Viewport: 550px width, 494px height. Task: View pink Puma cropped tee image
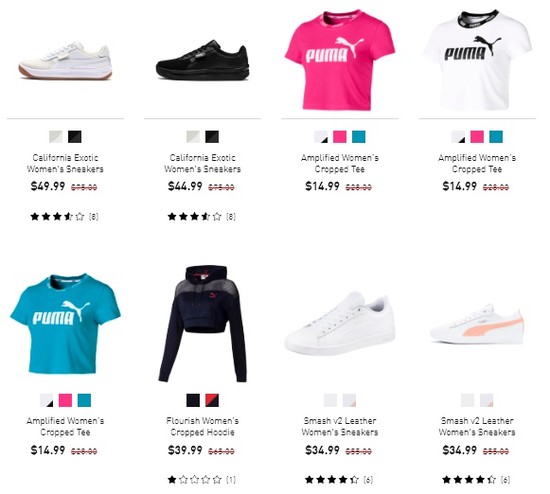340,60
